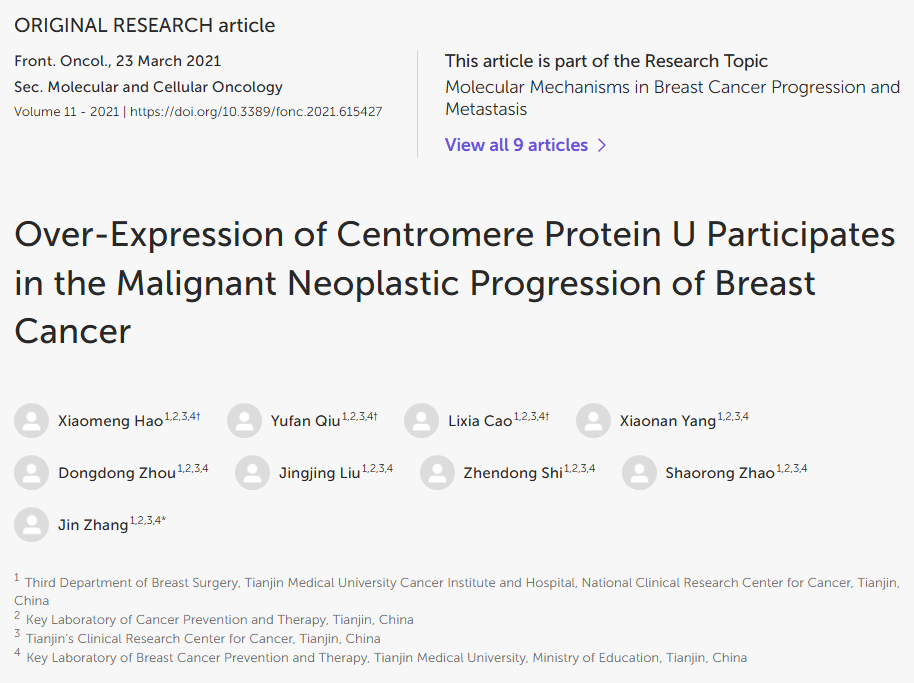Click Xiaomeng Hao's avatar icon
Image resolution: width=914 pixels, height=683 pixels.
tap(31, 421)
